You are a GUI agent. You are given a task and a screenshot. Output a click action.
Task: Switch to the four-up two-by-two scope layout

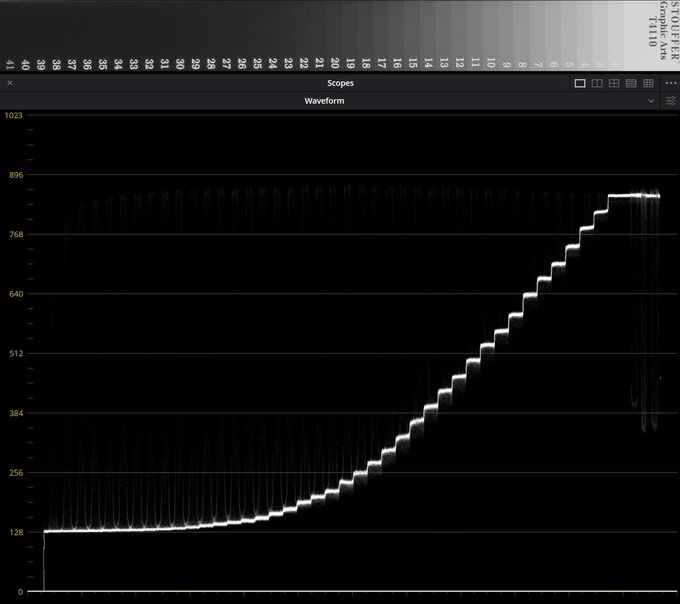coord(614,83)
